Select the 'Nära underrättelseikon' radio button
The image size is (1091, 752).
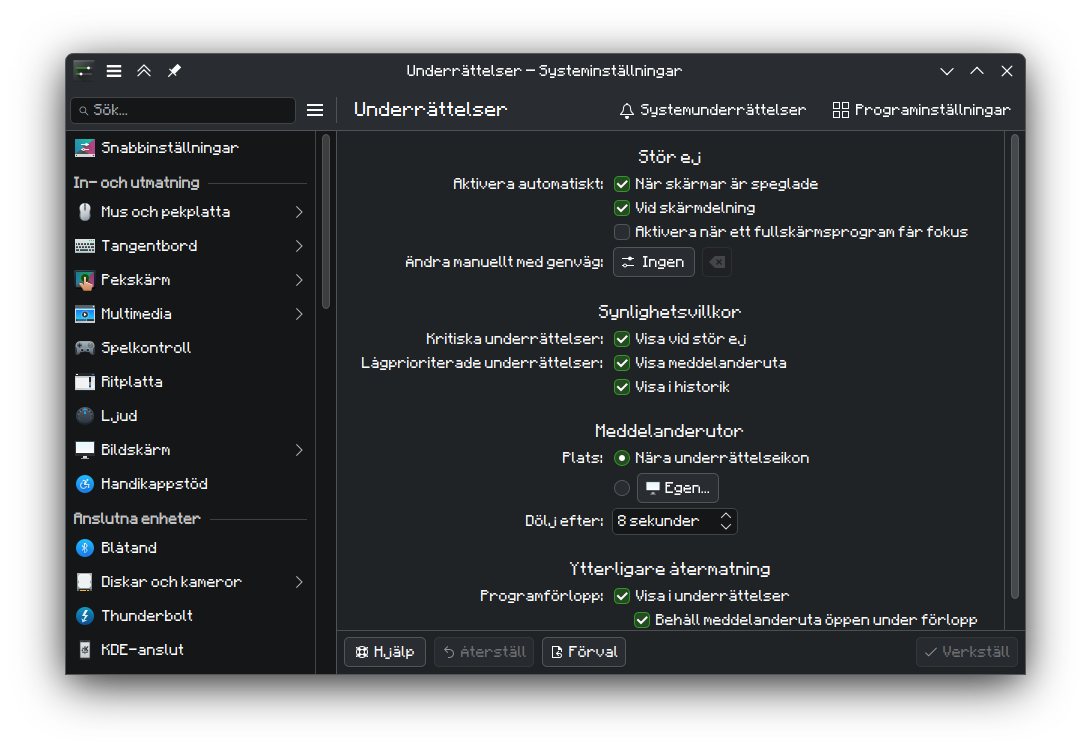(x=622, y=458)
